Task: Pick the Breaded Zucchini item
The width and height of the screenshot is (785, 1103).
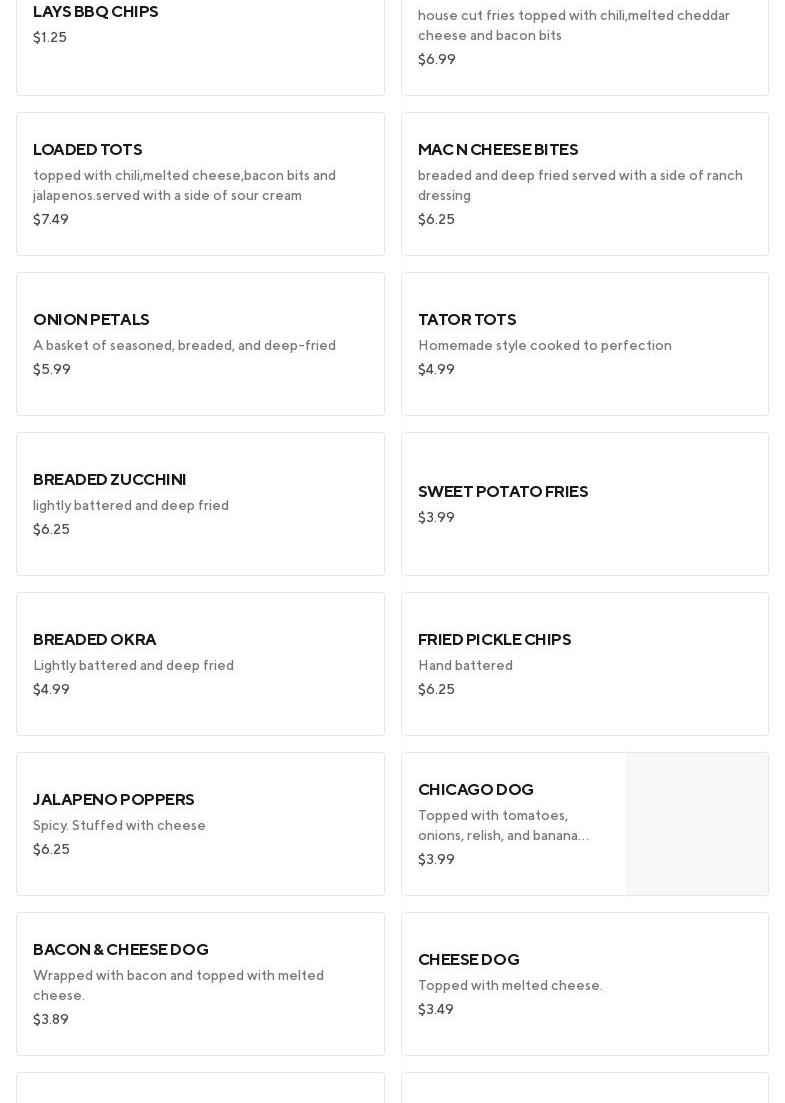Action: tap(200, 504)
